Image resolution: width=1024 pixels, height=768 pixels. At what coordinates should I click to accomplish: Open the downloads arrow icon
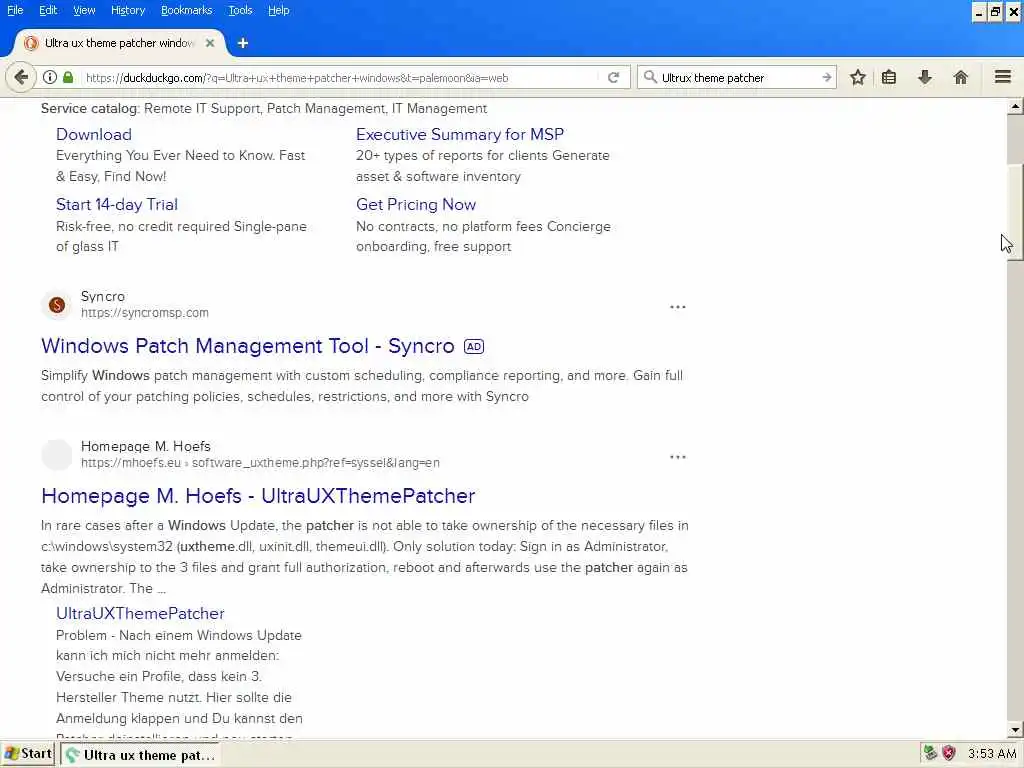925,77
